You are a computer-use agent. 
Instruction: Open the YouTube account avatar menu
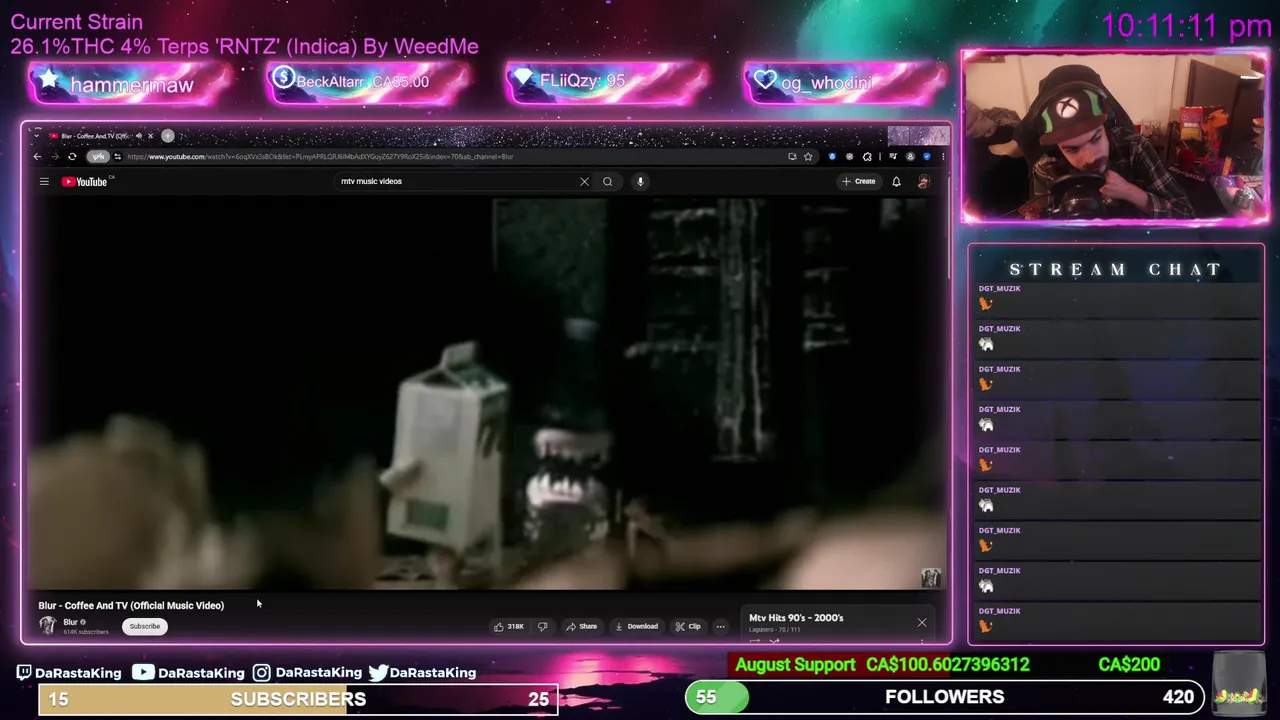pyautogui.click(x=923, y=181)
